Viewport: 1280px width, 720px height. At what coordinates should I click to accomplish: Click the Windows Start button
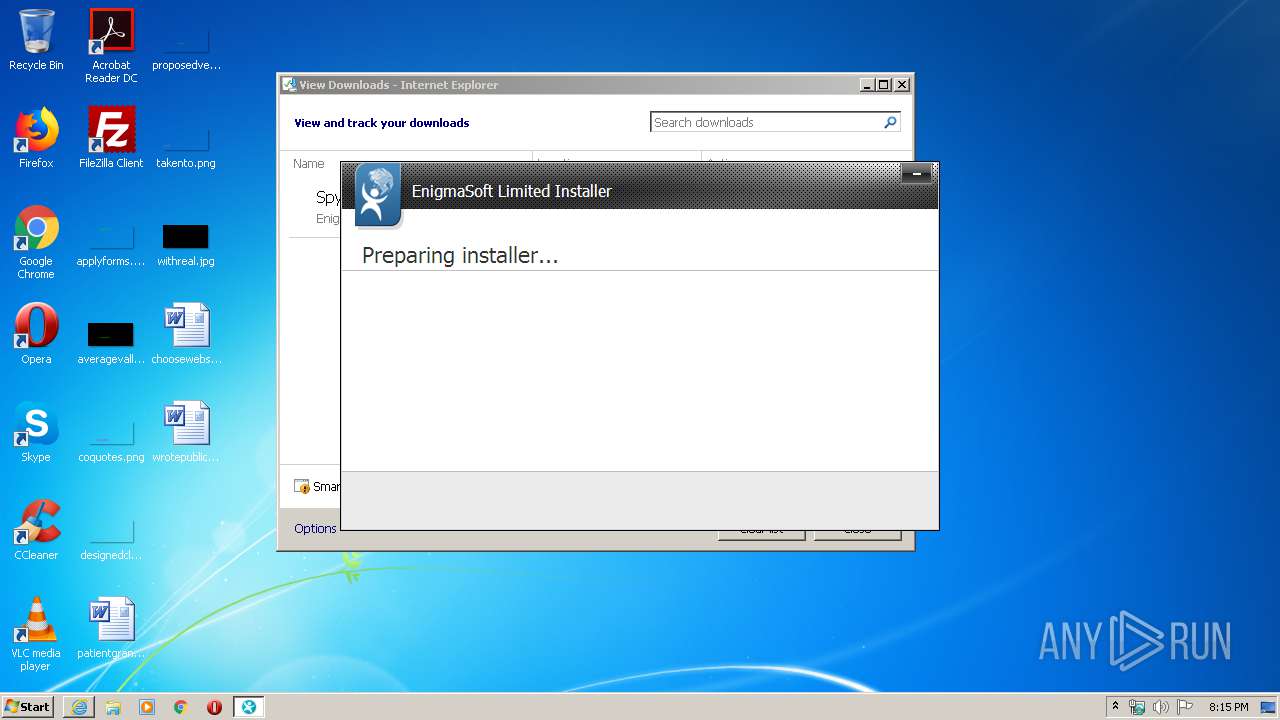click(x=28, y=706)
